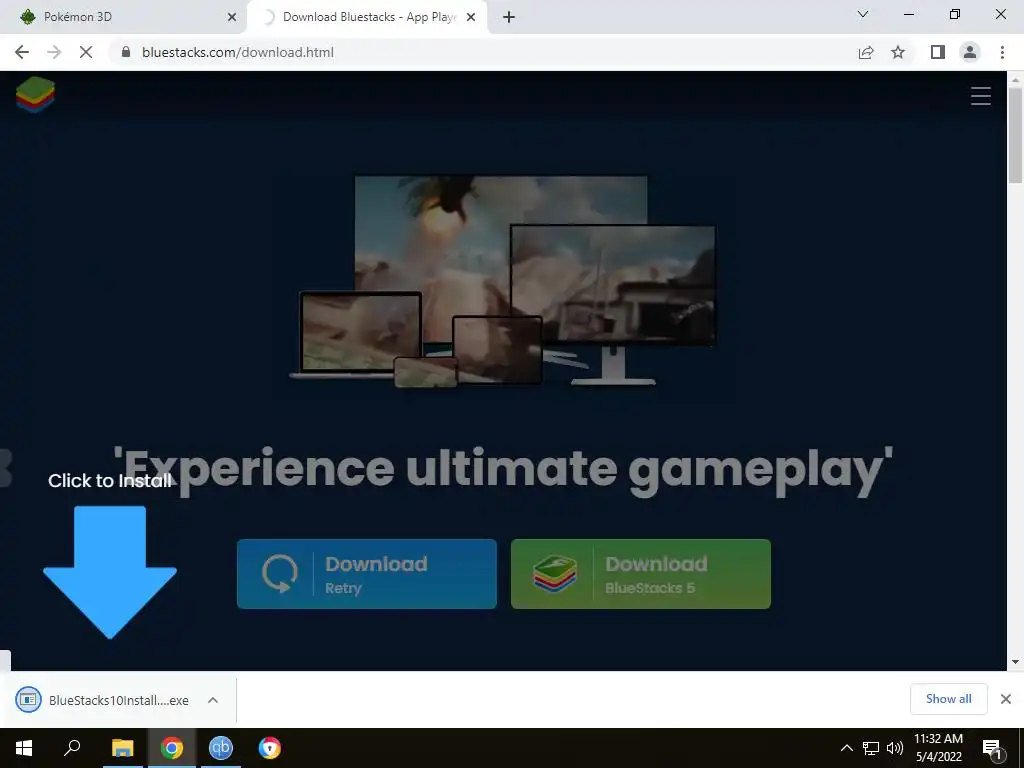This screenshot has height=768, width=1024.
Task: Open the notification center icon
Action: coord(993,748)
